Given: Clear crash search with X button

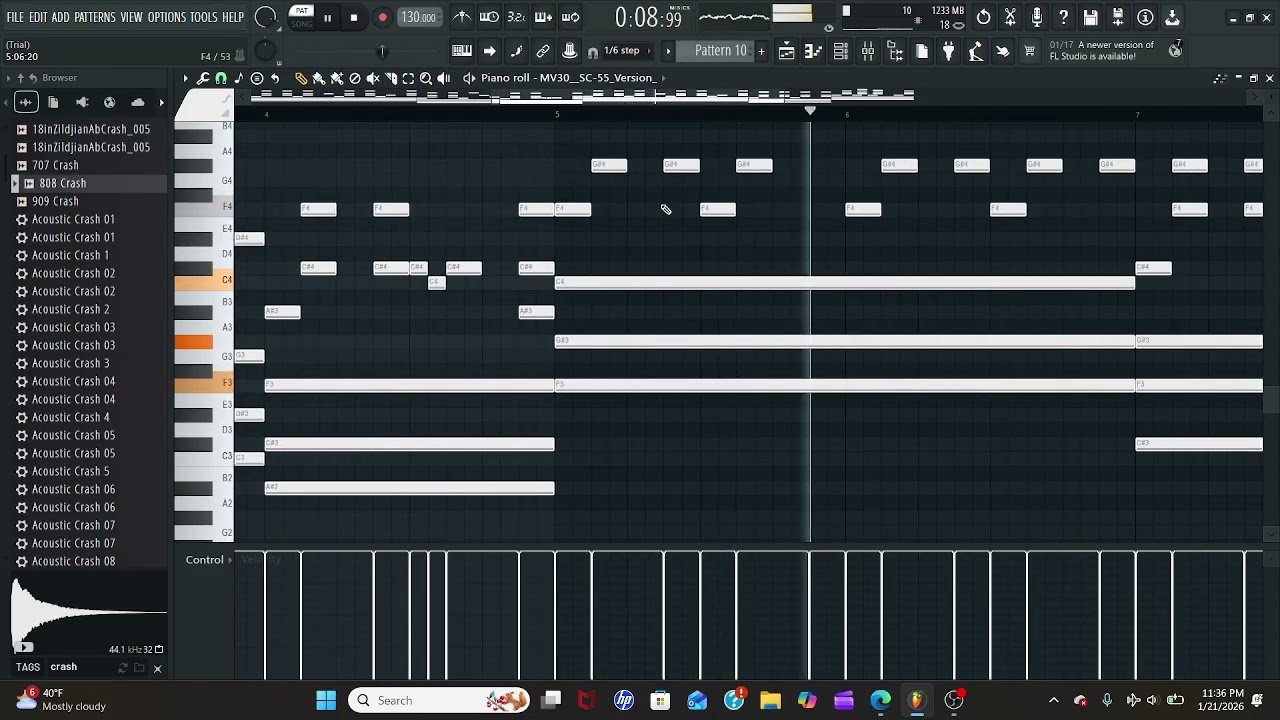Looking at the screenshot, I should (x=157, y=668).
